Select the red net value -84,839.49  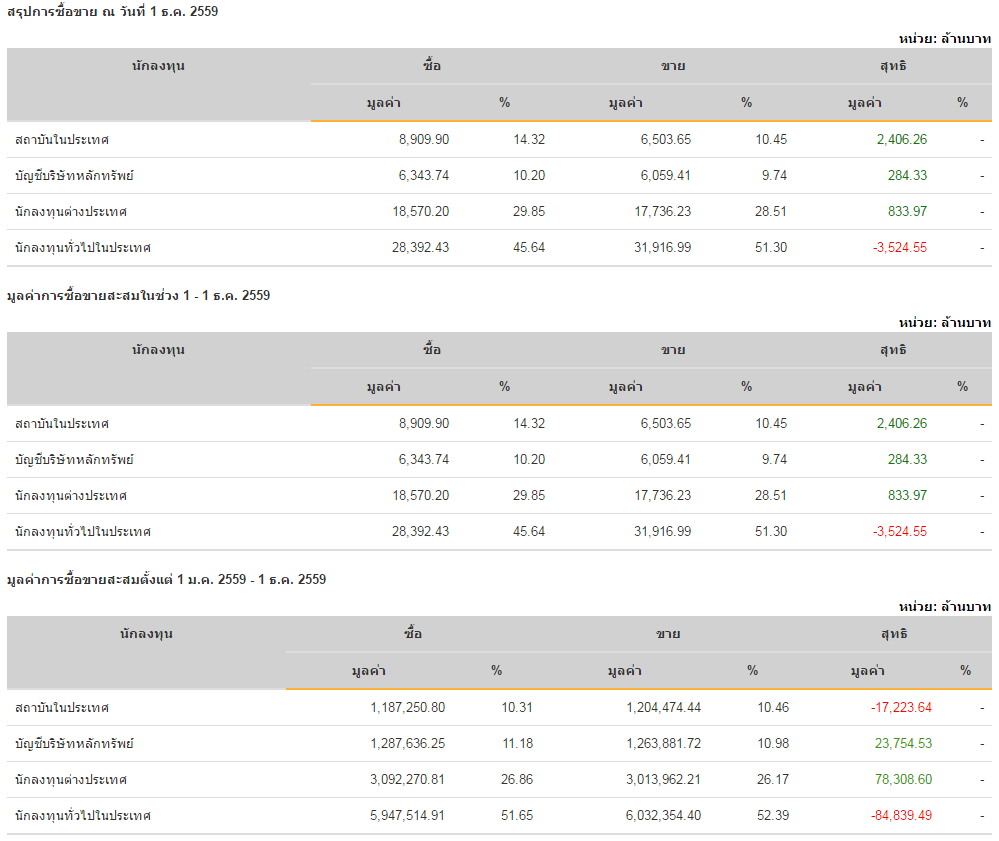[901, 816]
